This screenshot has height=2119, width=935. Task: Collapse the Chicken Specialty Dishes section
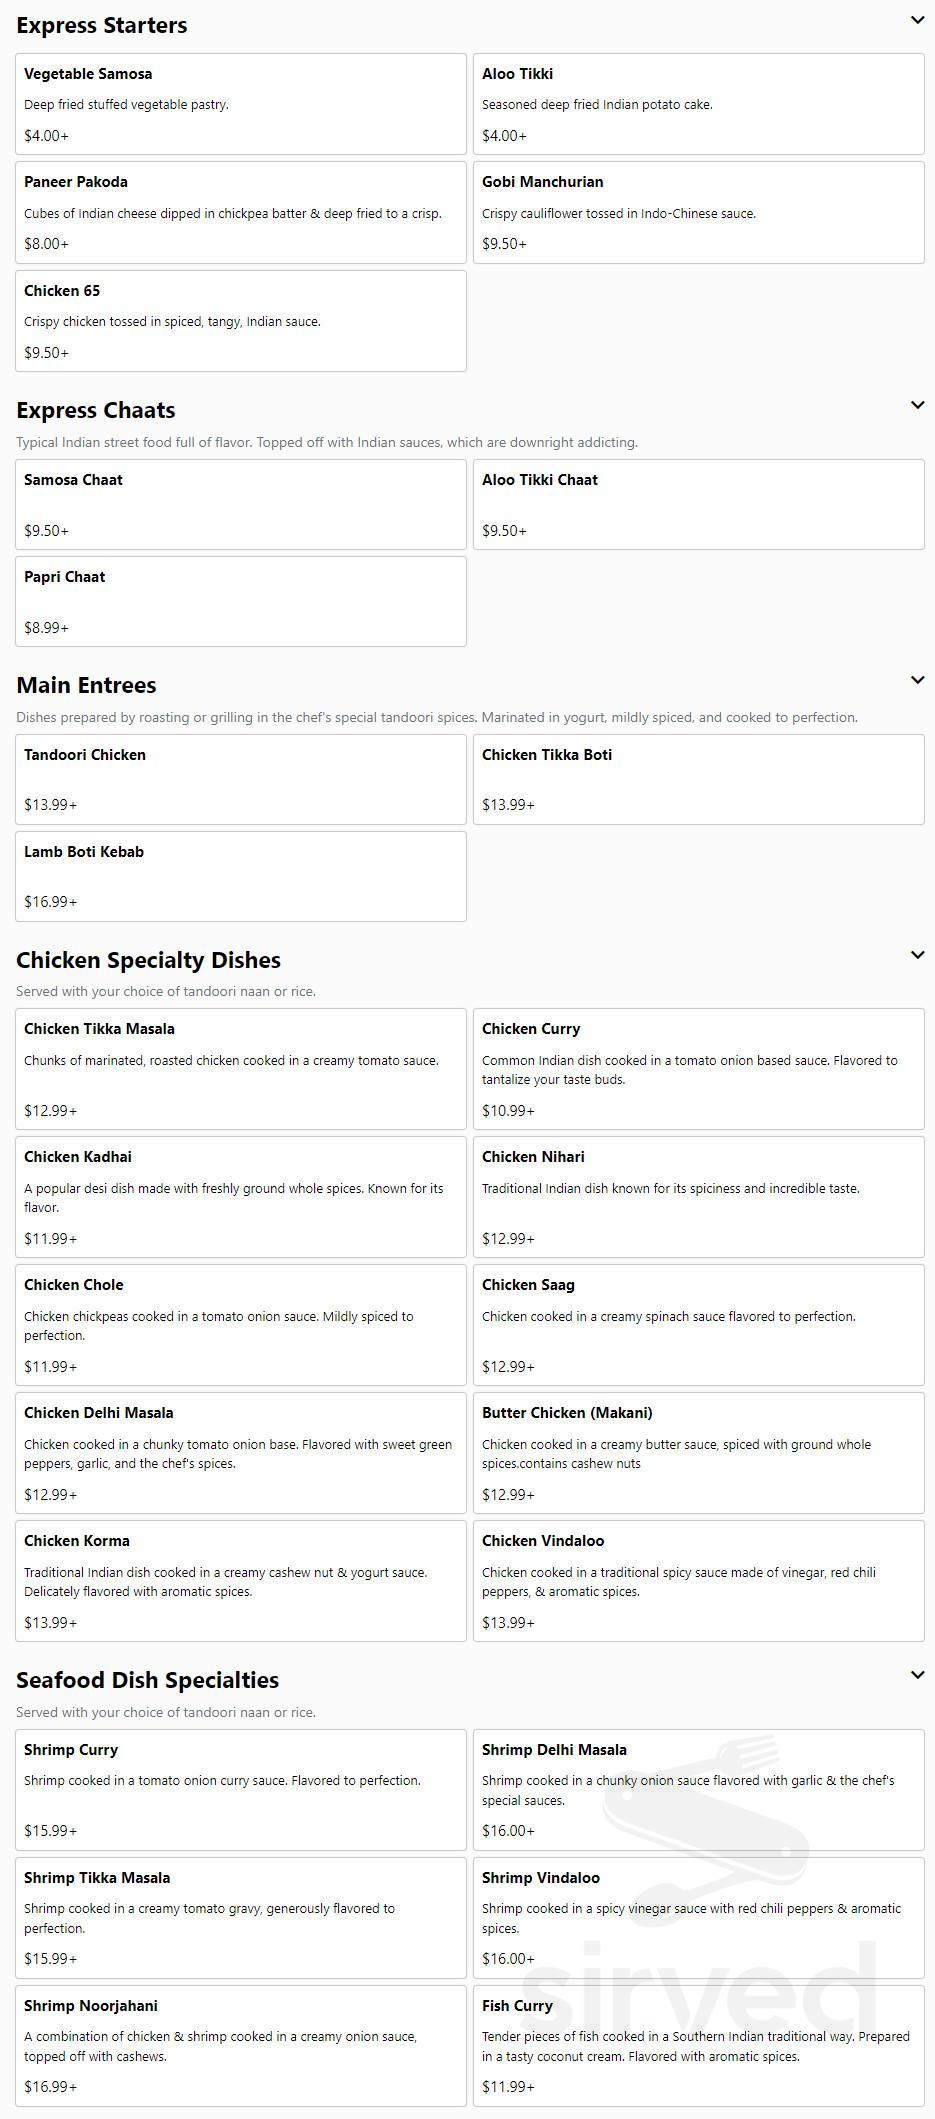918,954
